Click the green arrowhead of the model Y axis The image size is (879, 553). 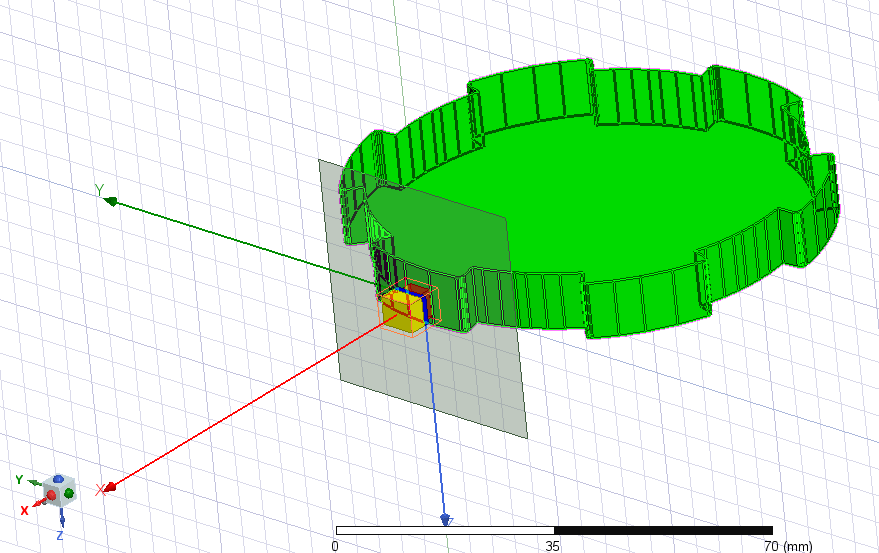coord(111,201)
